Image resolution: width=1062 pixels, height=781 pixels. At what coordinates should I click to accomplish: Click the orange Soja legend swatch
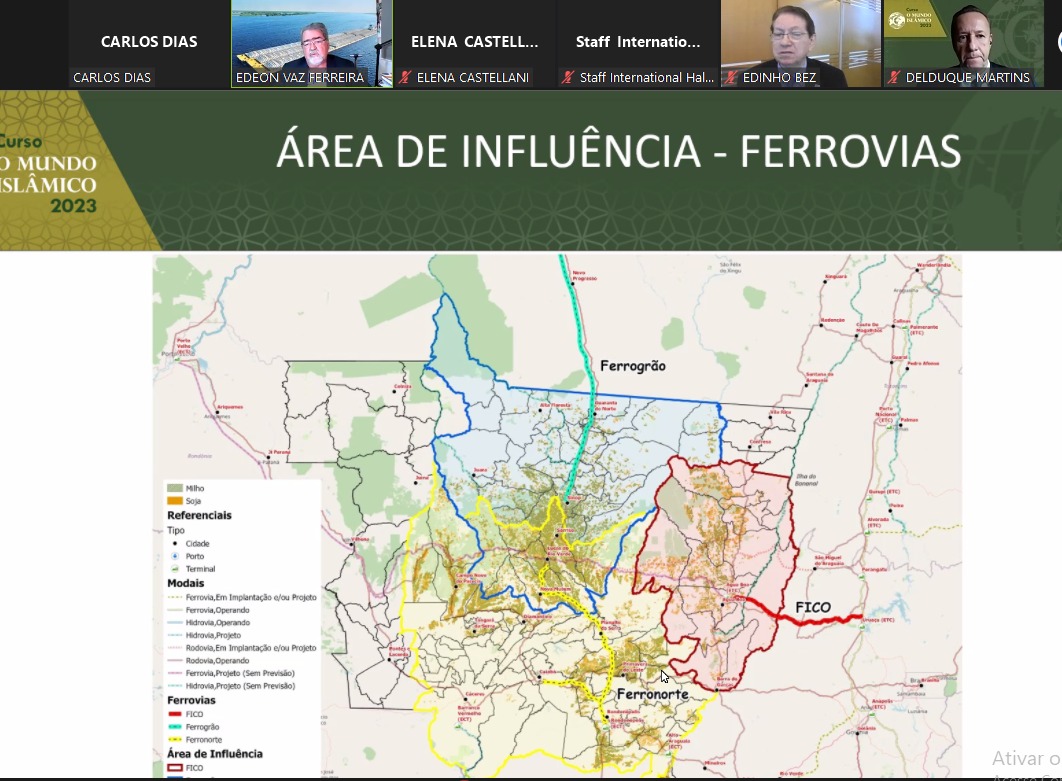[175, 501]
